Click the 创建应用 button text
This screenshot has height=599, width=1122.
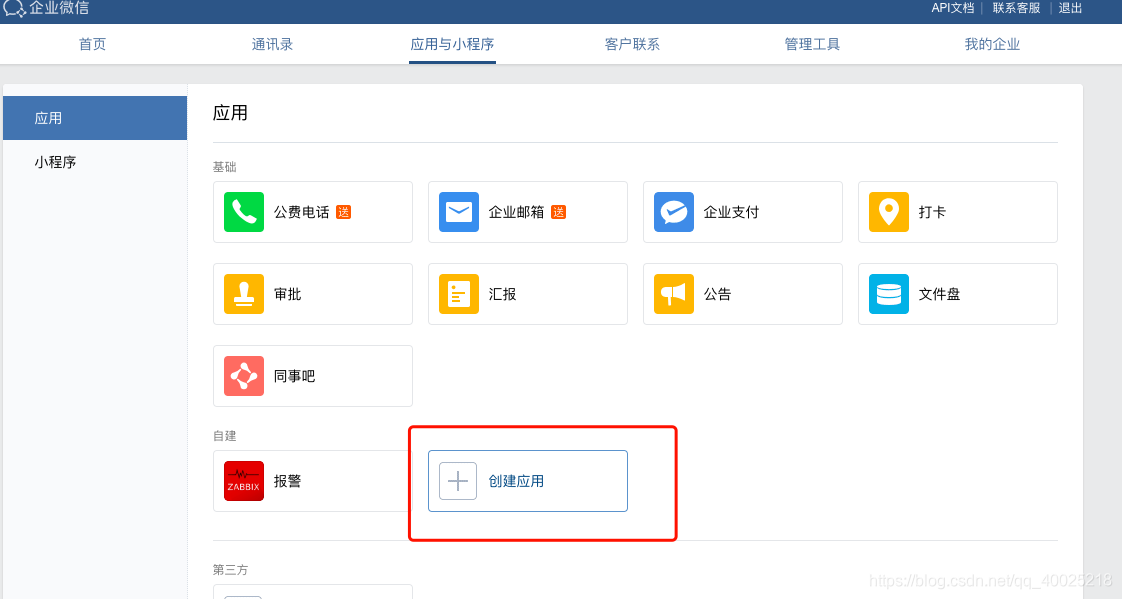tap(517, 481)
